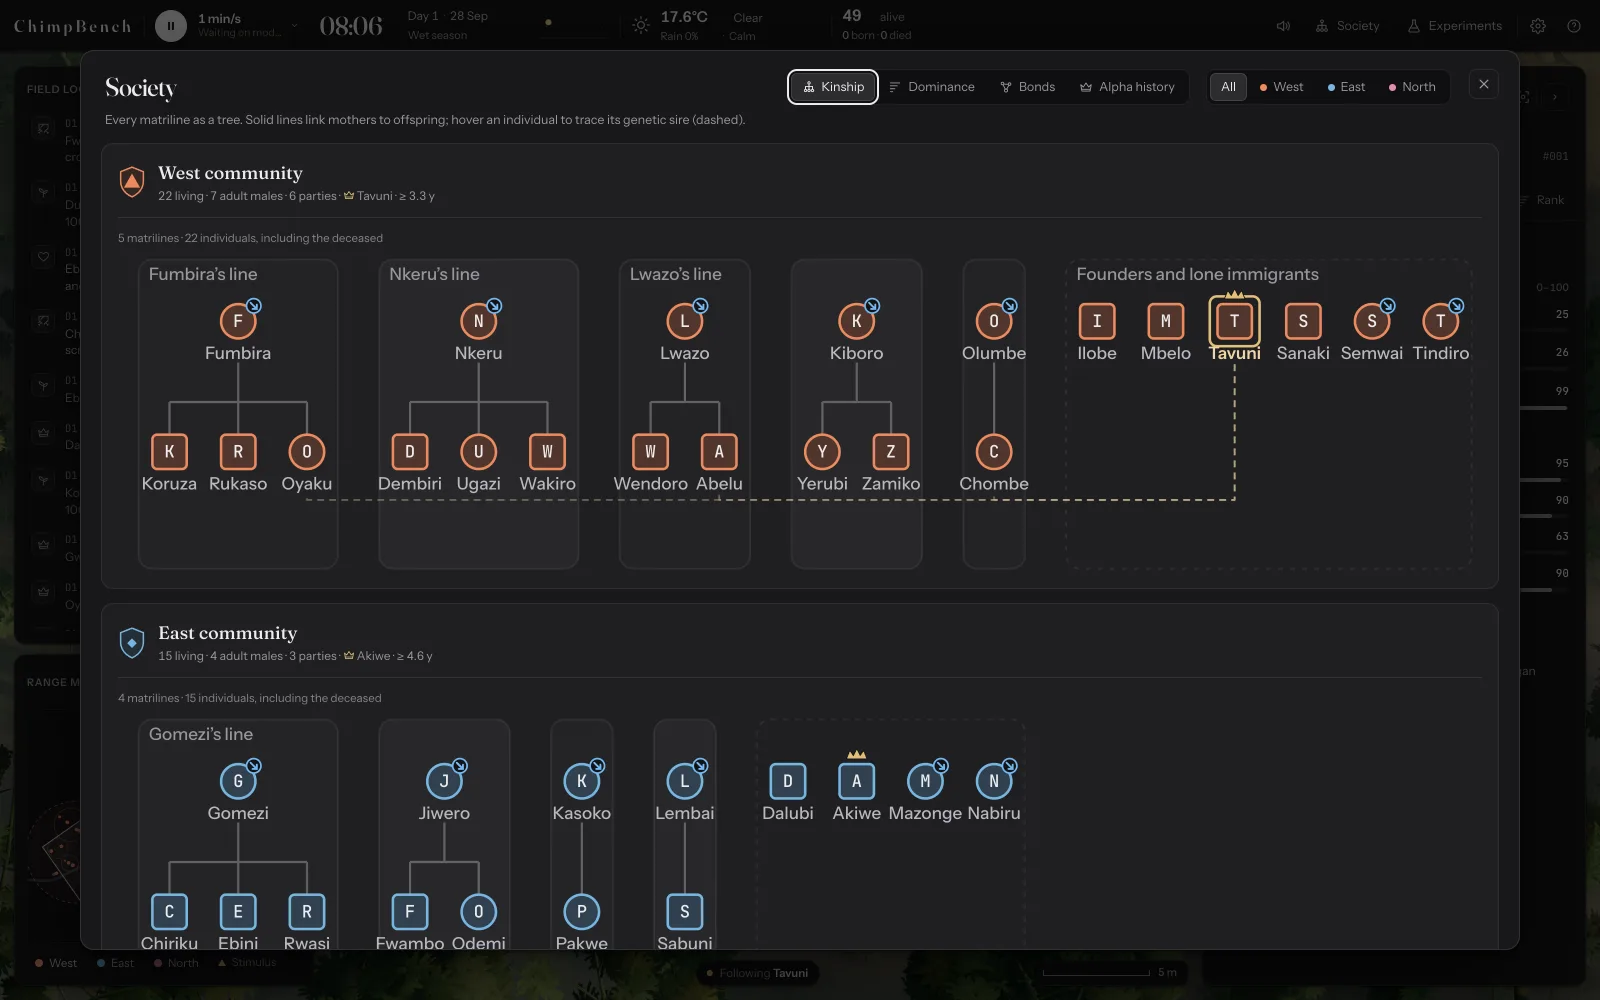Select the Koruza offspring node
This screenshot has width=1600, height=1000.
(169, 452)
